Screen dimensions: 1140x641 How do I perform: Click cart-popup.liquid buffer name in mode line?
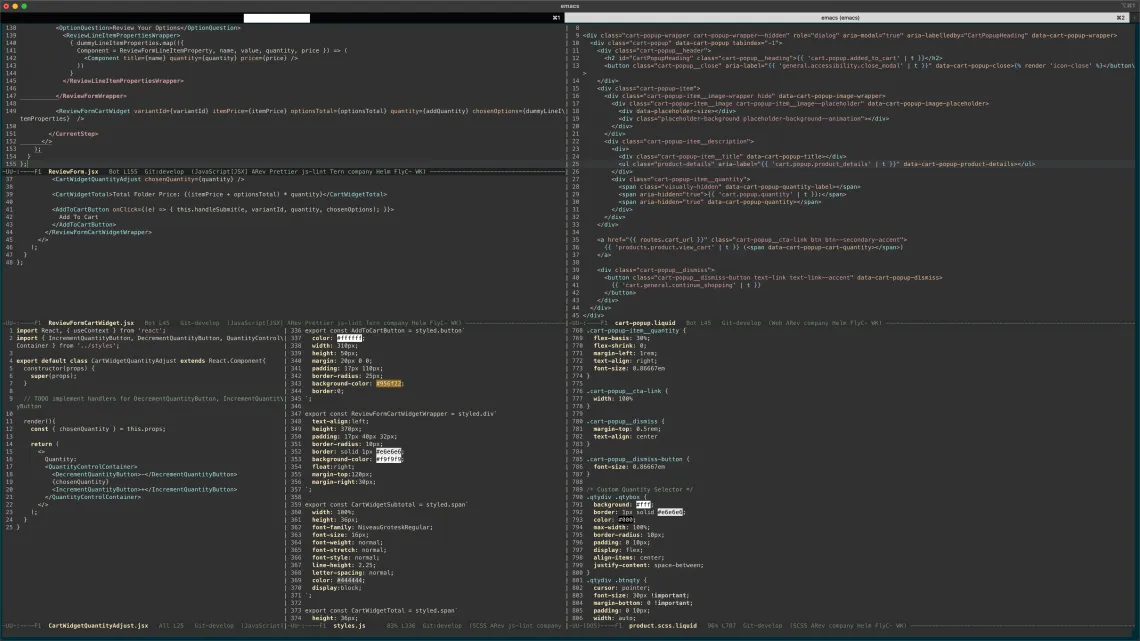(645, 323)
